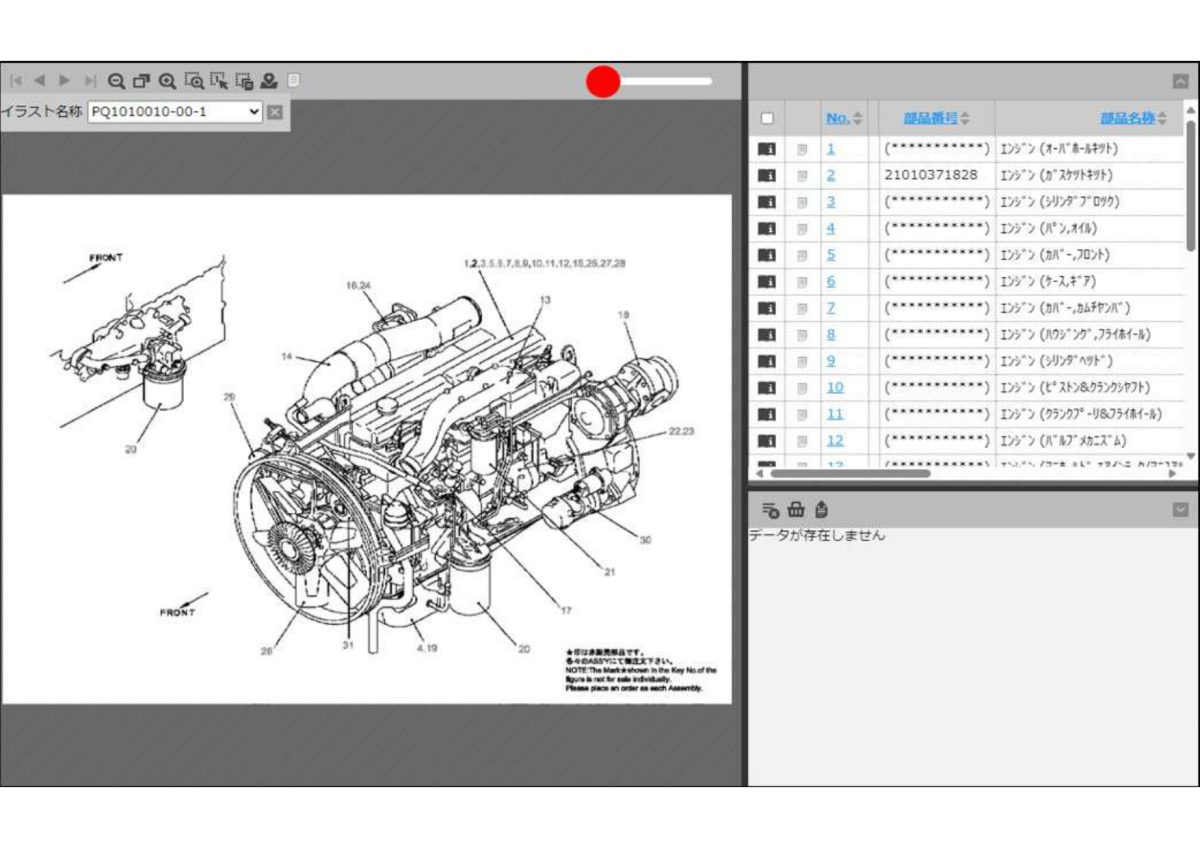The image size is (1200, 848).
Task: Select the part number text 21010371828
Action: tap(931, 175)
